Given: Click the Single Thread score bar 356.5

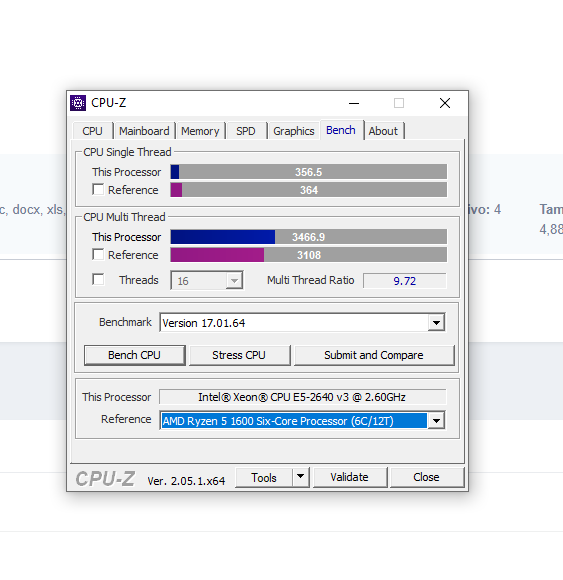Looking at the screenshot, I should (309, 172).
